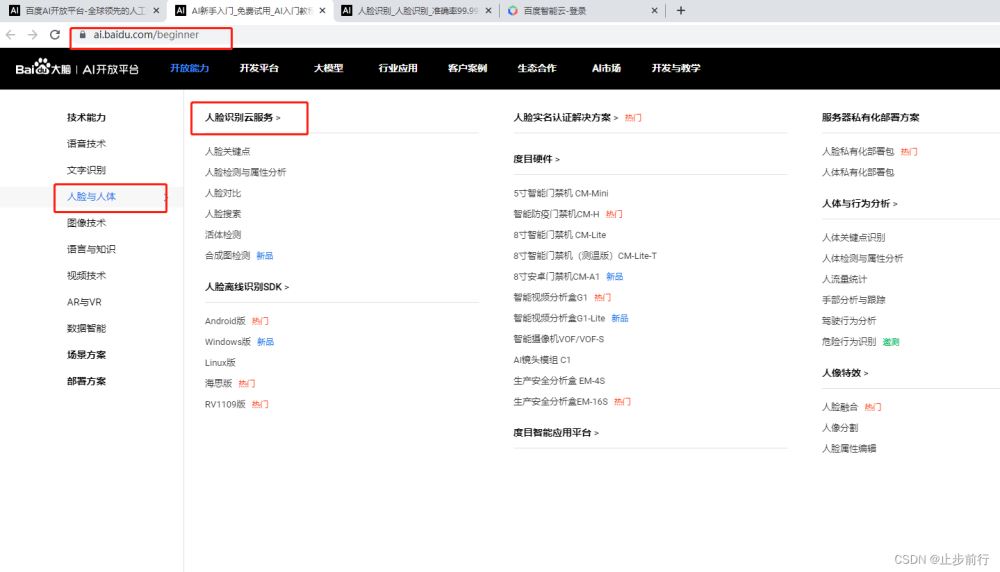Open the 人像特效 heading link
Image resolution: width=1000 pixels, height=572 pixels.
[x=845, y=373]
